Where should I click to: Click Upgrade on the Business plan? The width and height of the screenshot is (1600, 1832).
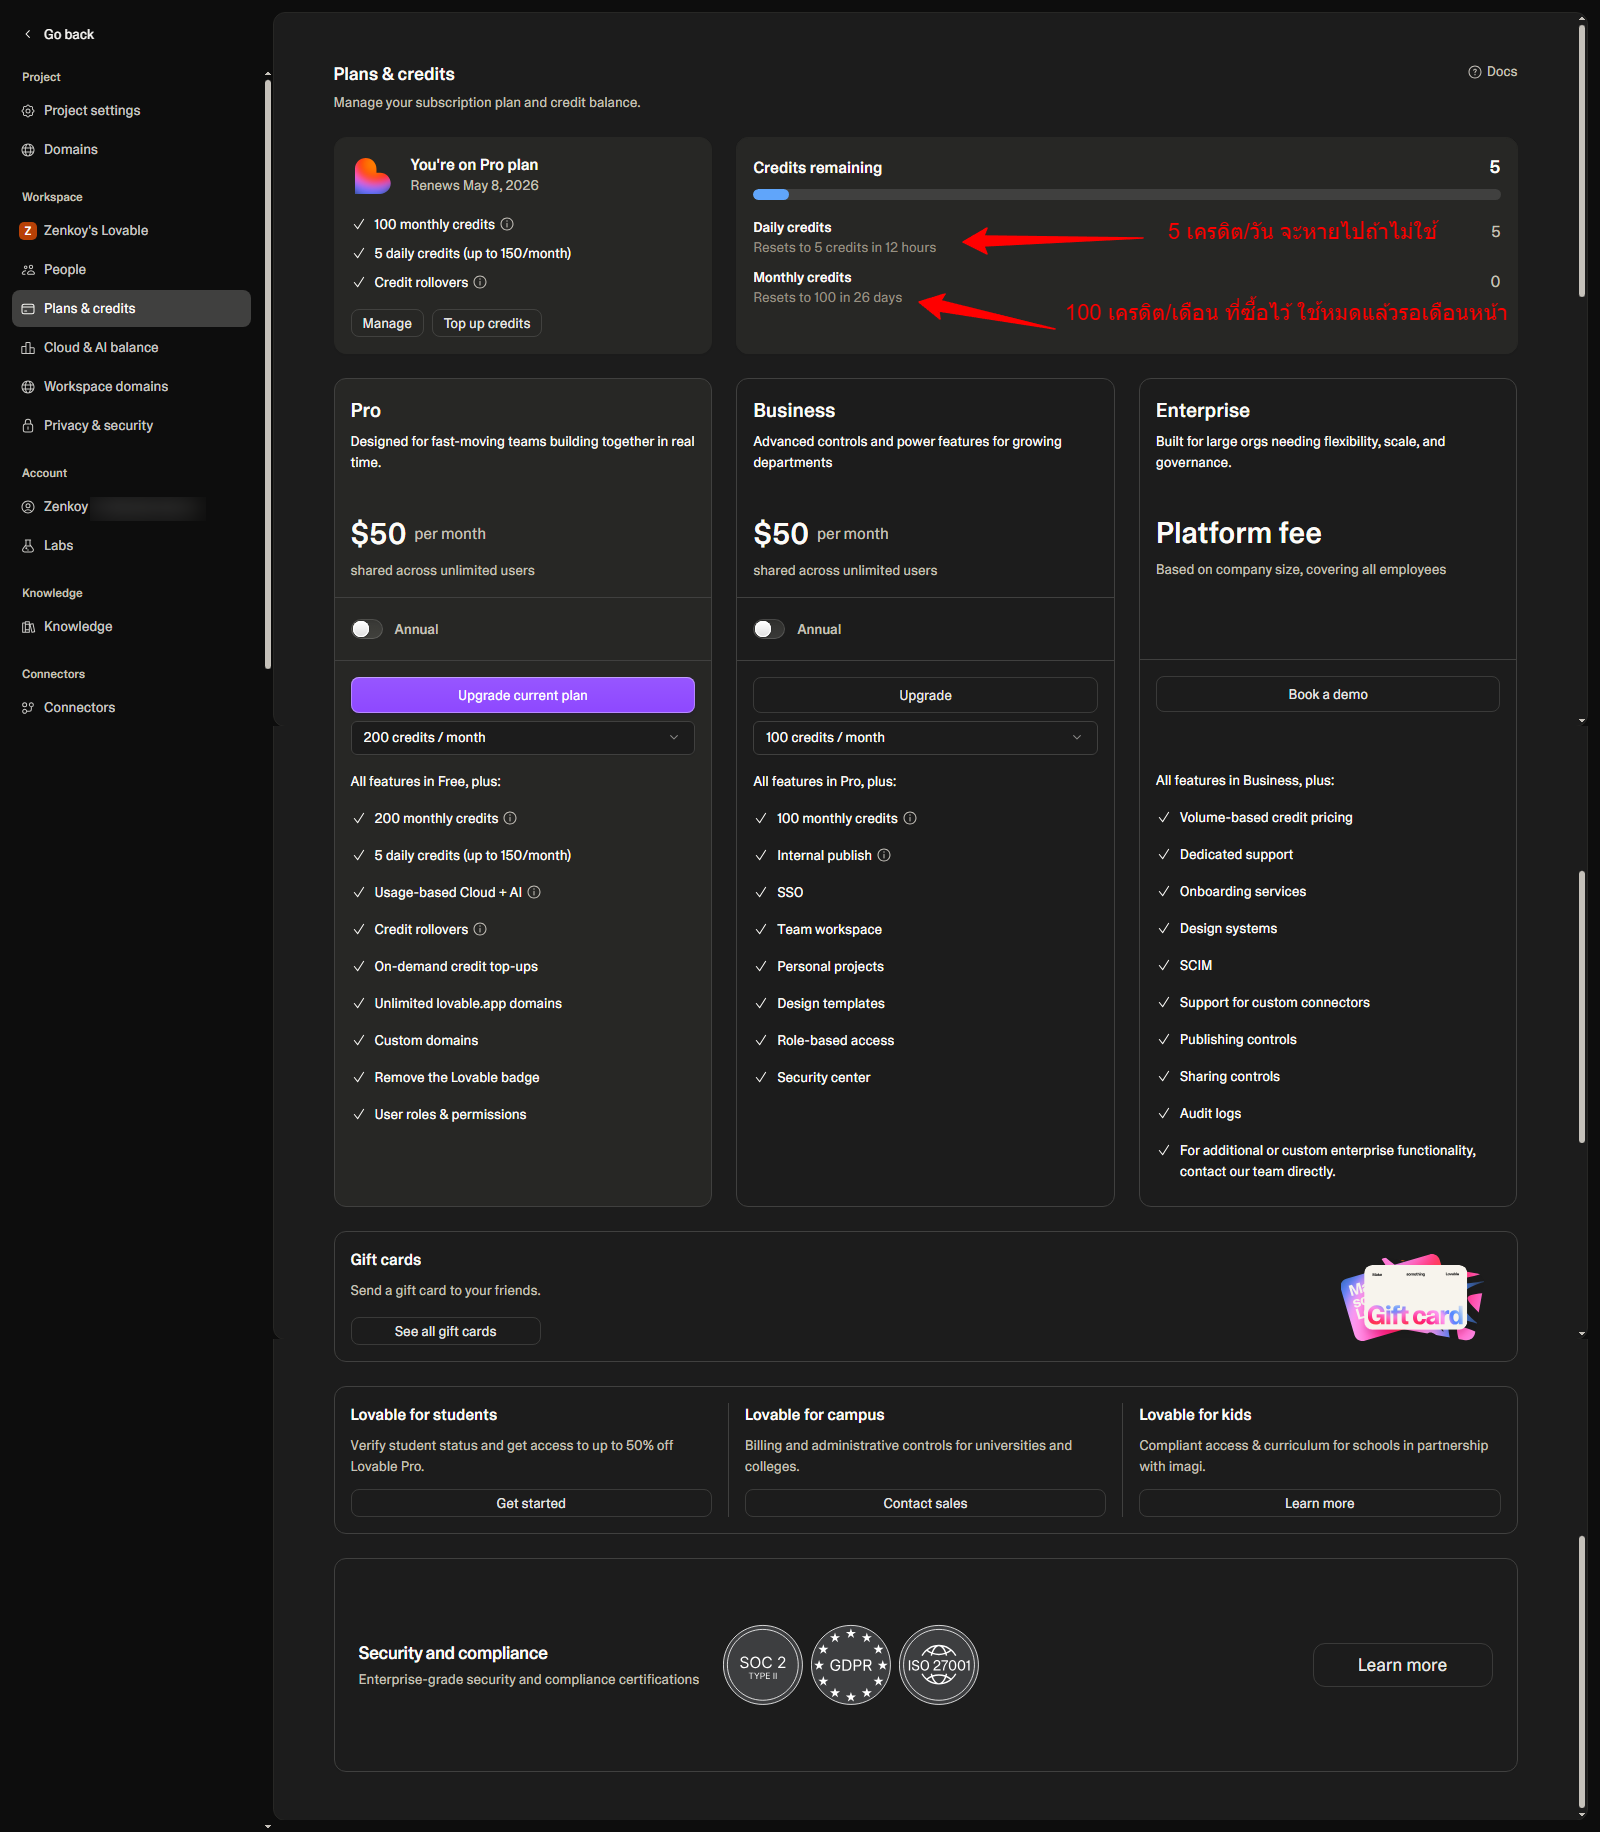925,696
